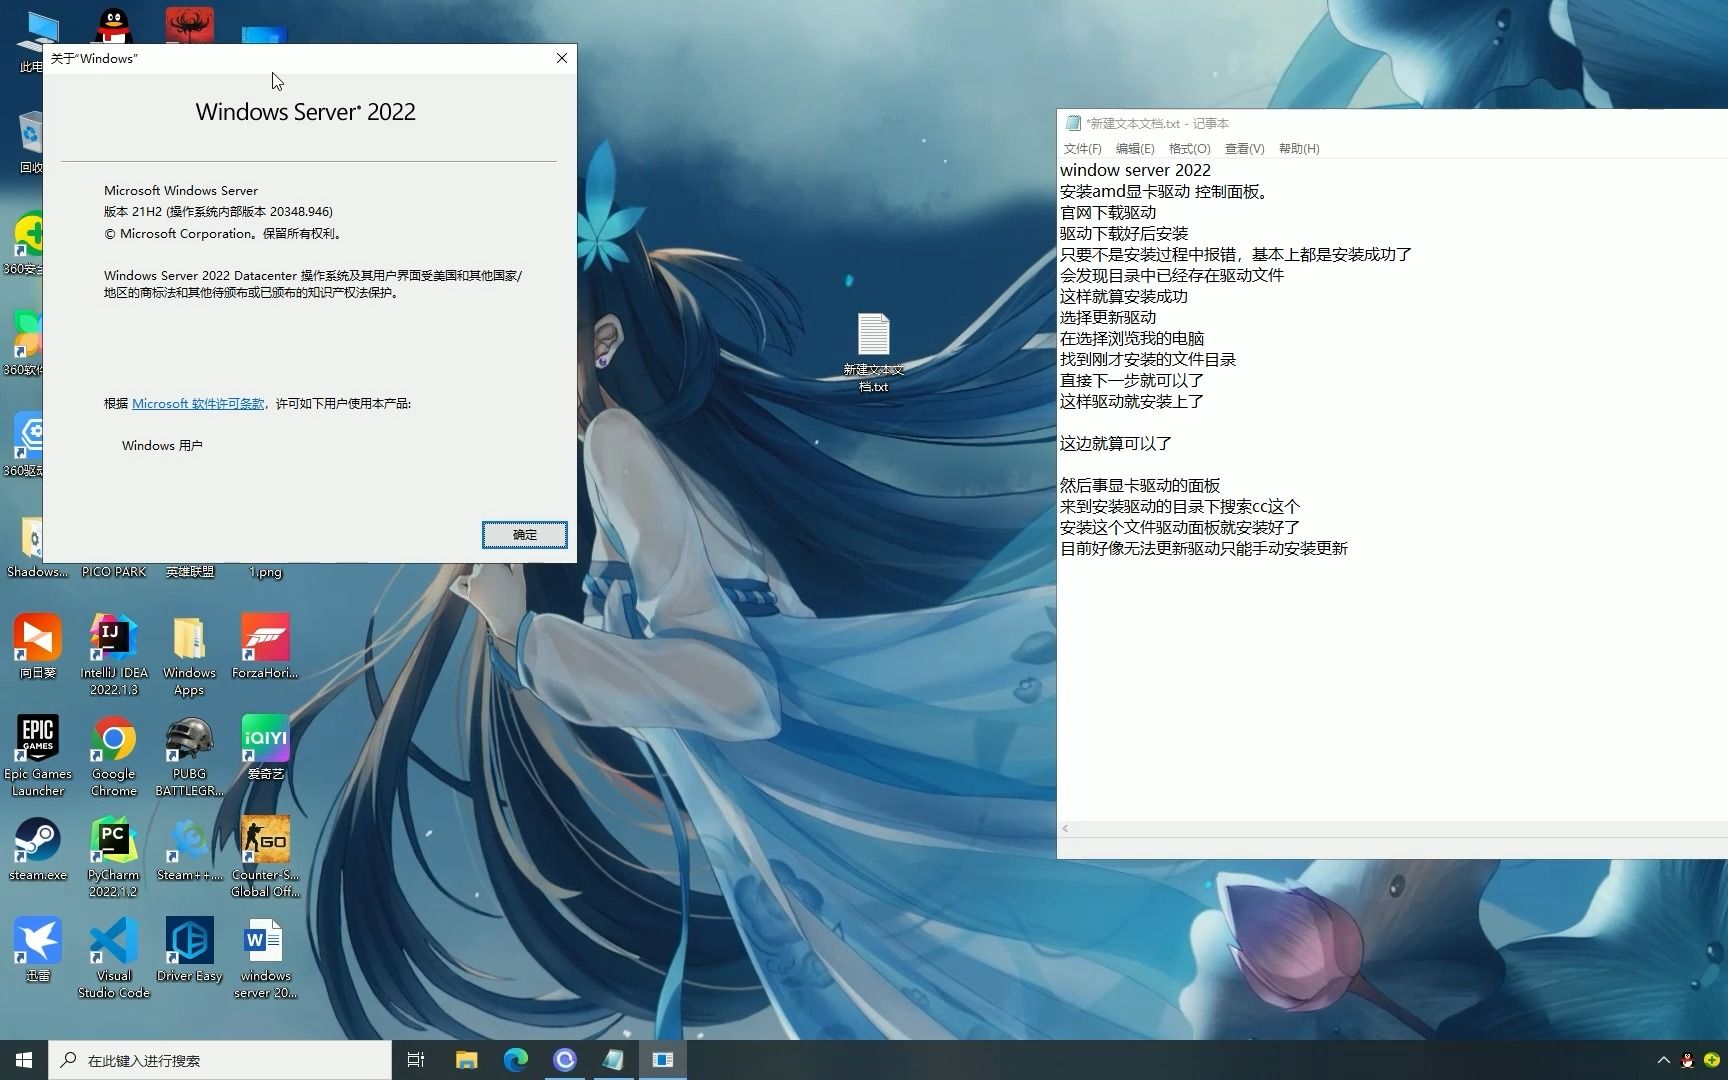Open Notepad's 格式(O) menu

(x=1190, y=148)
